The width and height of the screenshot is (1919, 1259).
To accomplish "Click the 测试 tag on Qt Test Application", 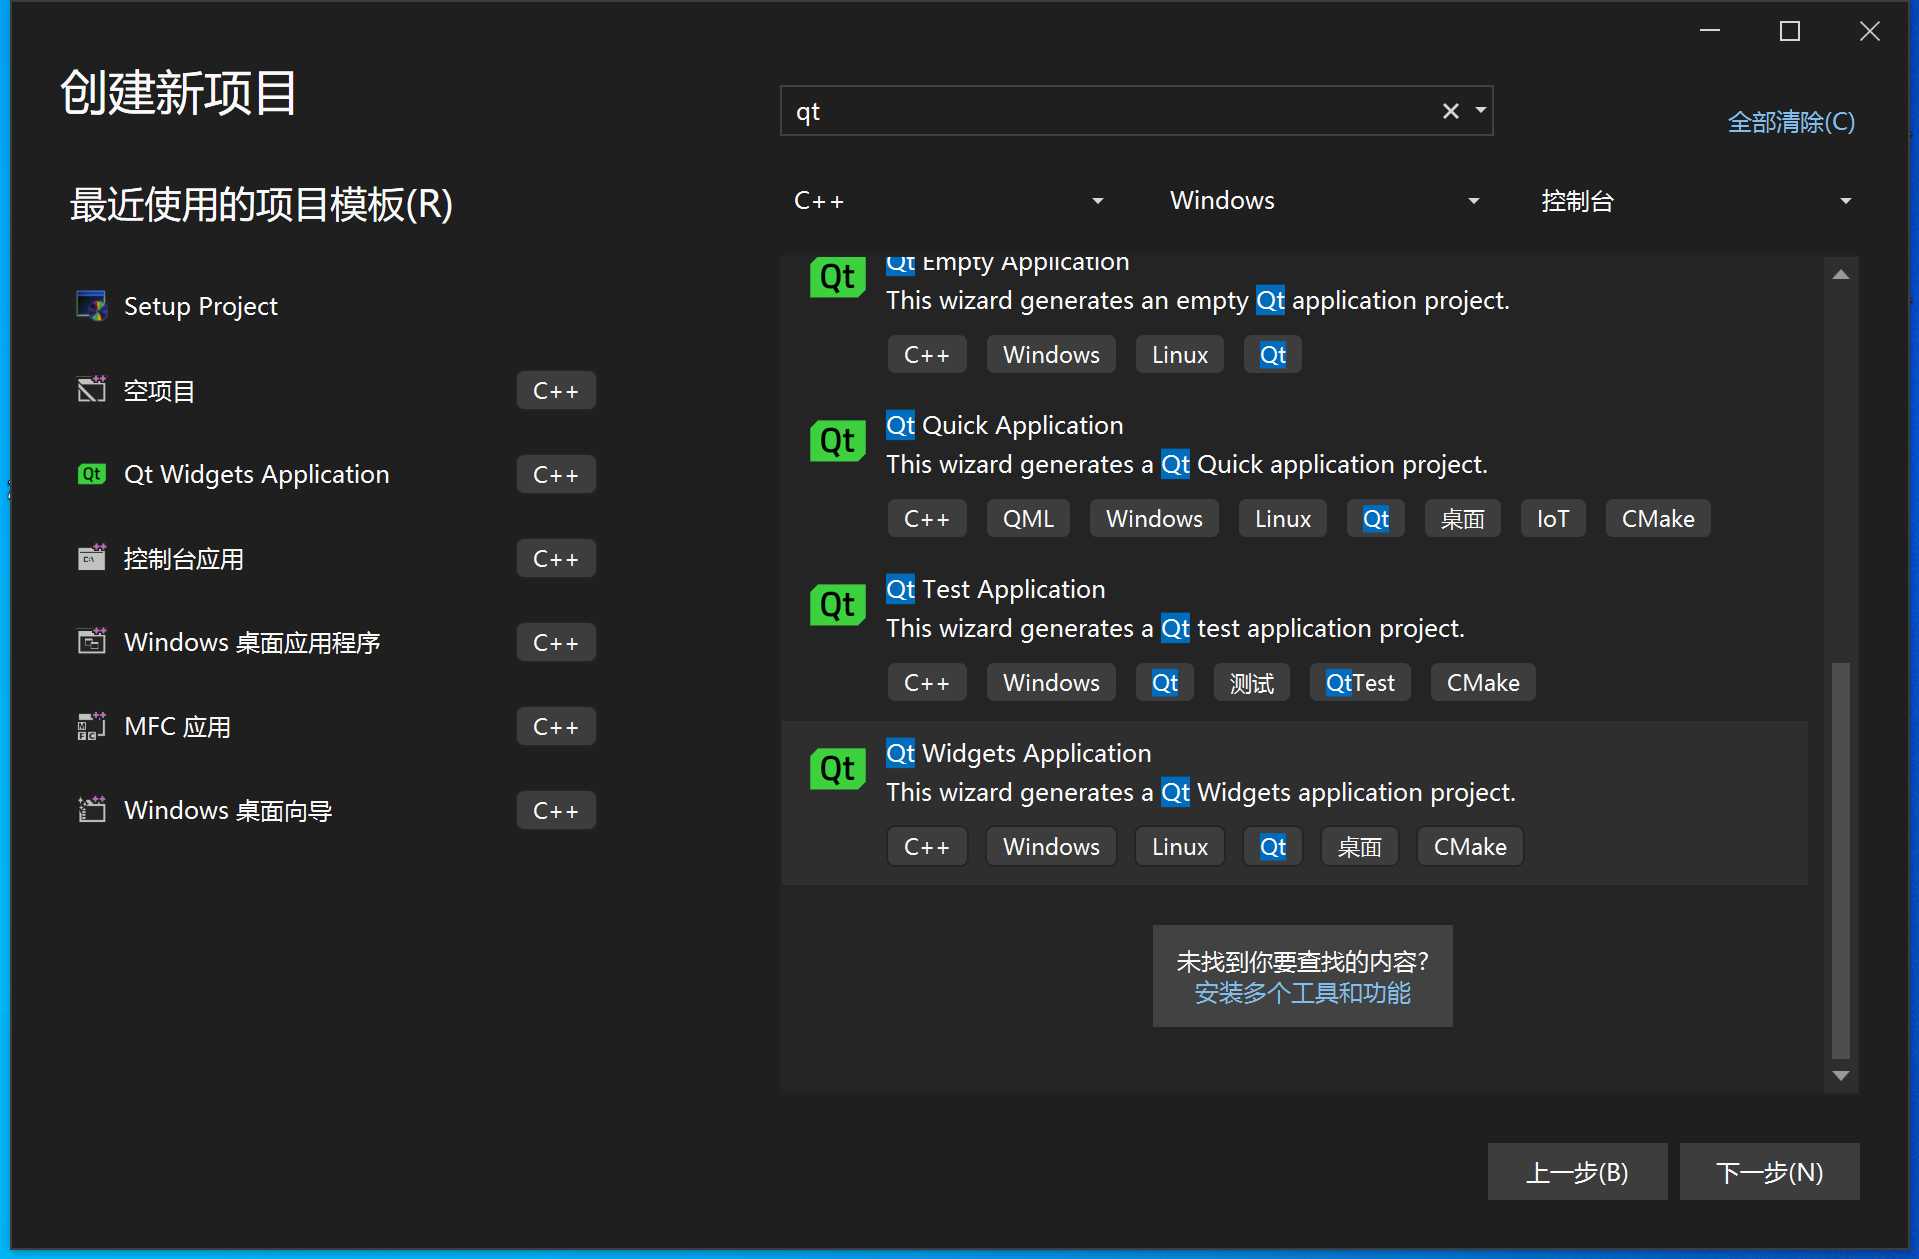I will [x=1251, y=683].
